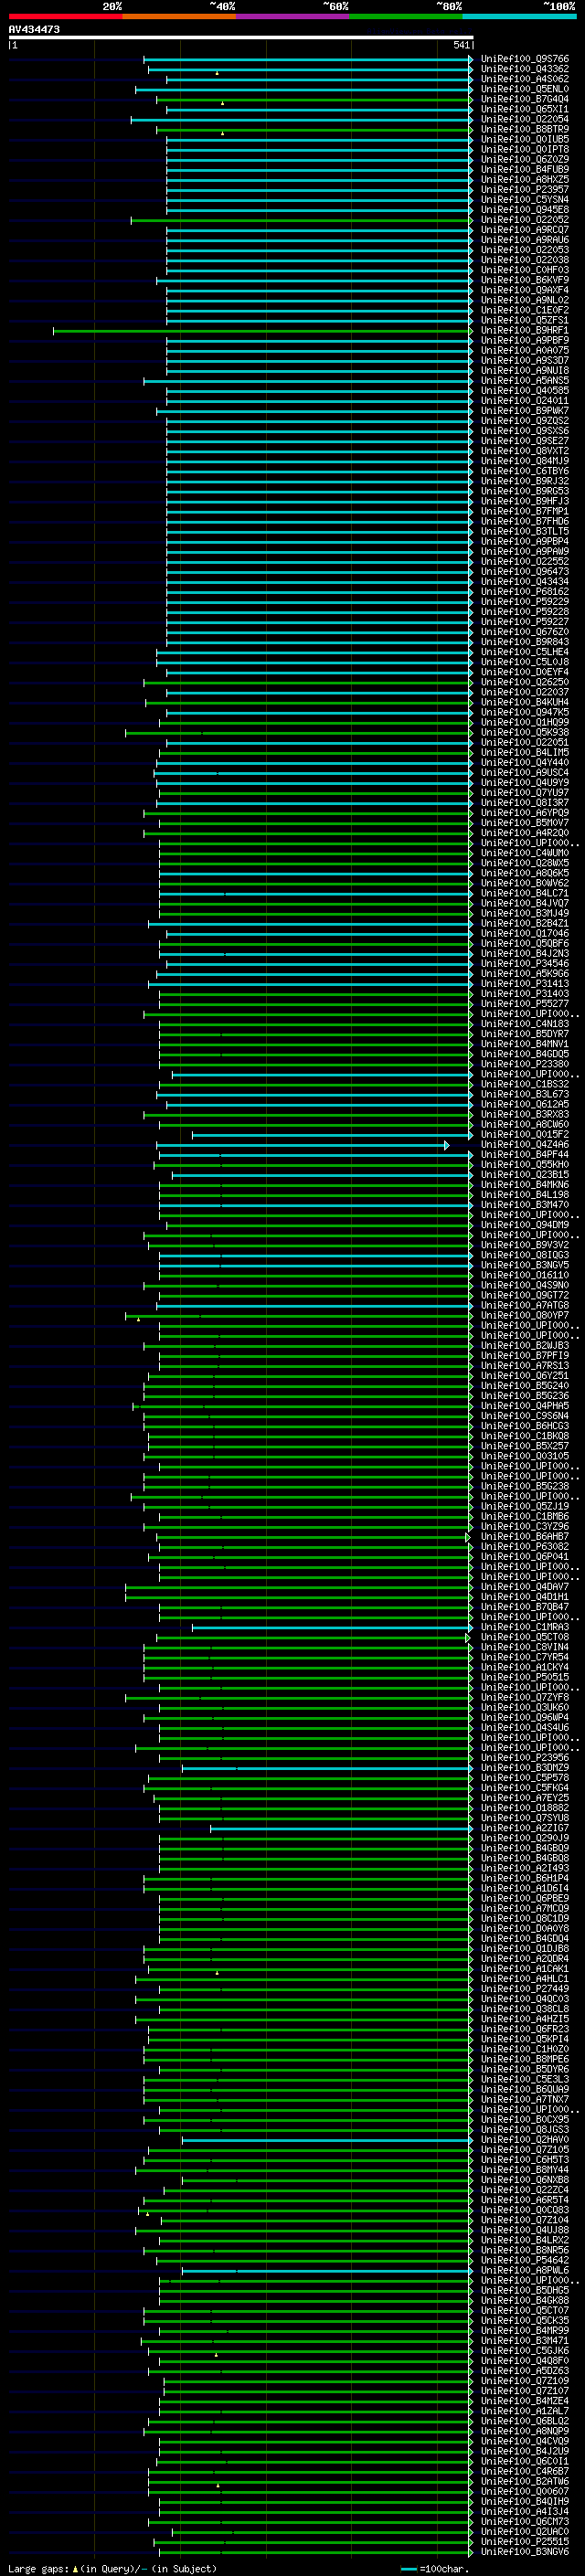Select the UniRef100_C1E0F2 label
Viewport: 585px width, 2576px height.
point(525,310)
